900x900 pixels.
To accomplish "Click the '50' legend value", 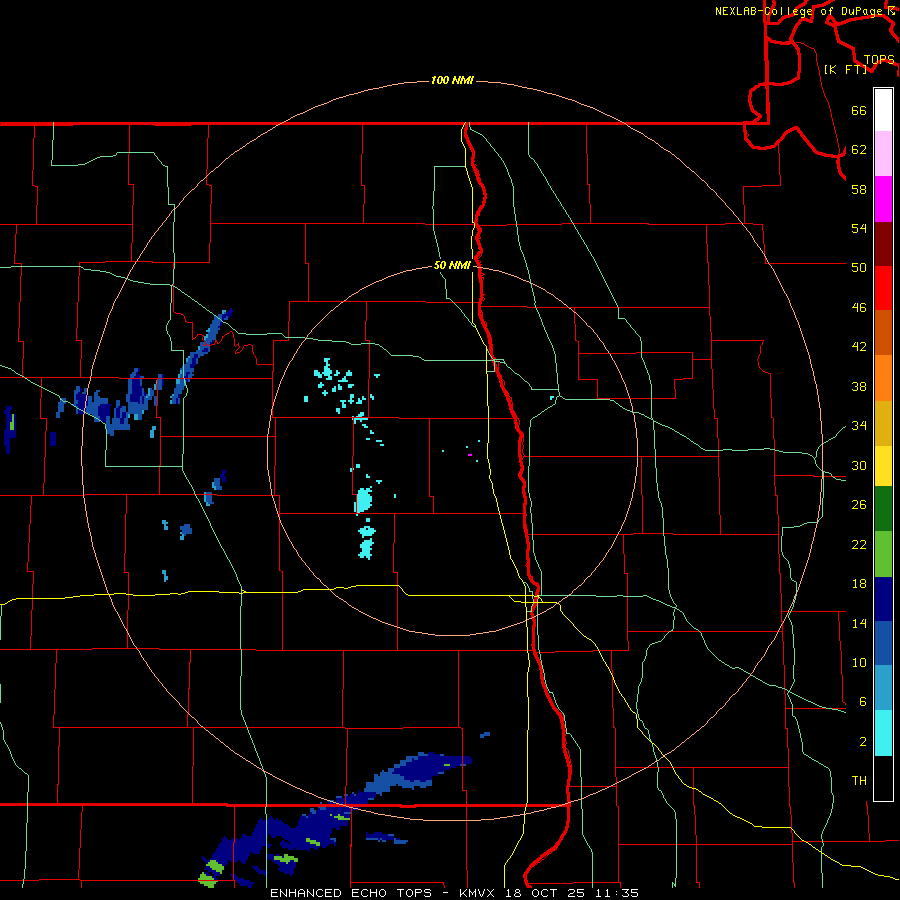I will [x=859, y=267].
